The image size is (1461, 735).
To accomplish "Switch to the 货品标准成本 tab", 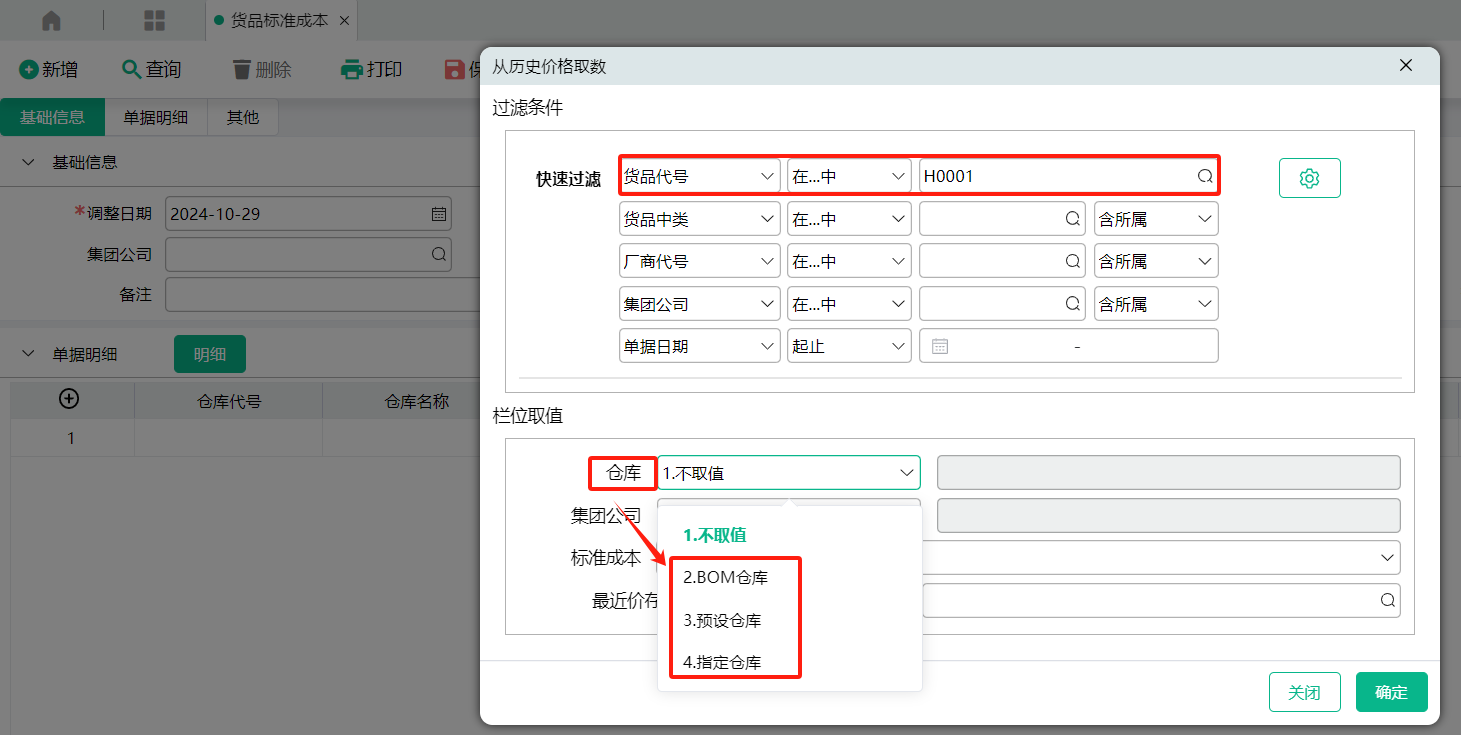I will click(x=279, y=20).
